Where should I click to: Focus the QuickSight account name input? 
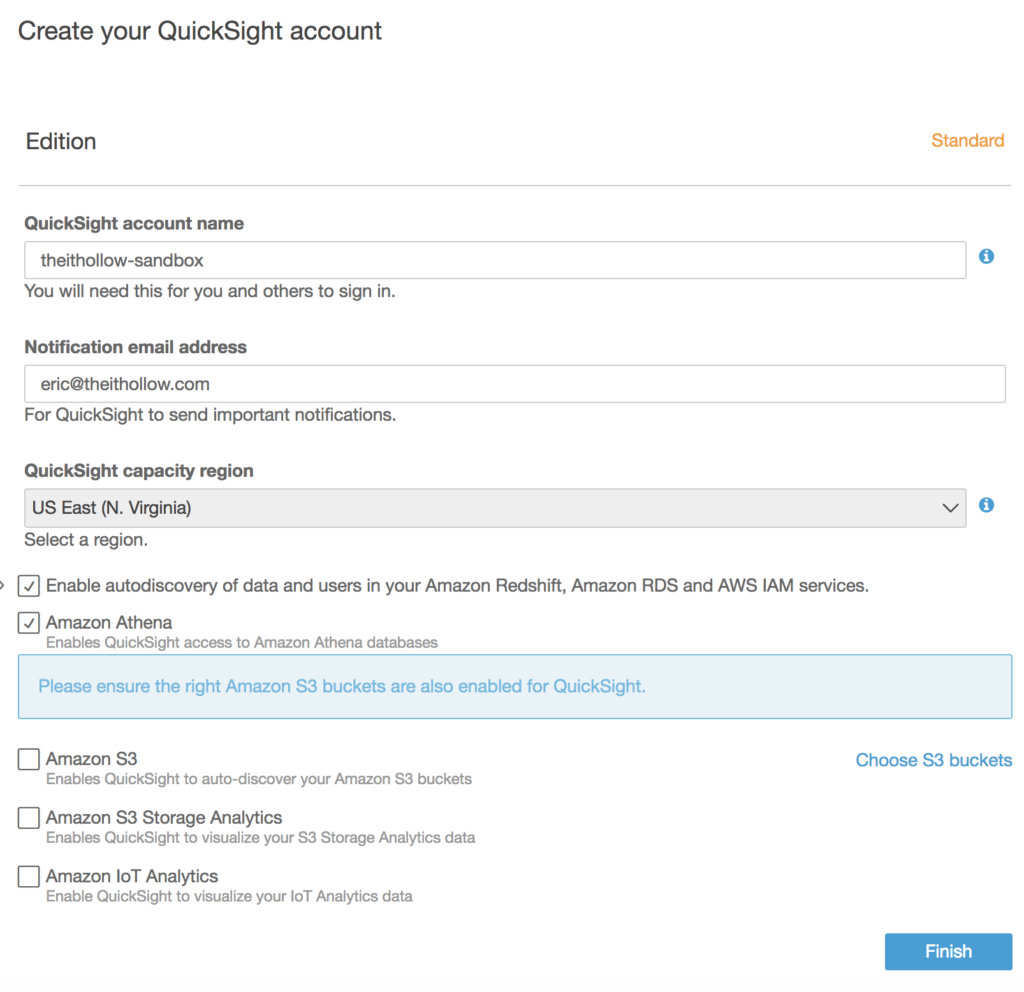495,260
